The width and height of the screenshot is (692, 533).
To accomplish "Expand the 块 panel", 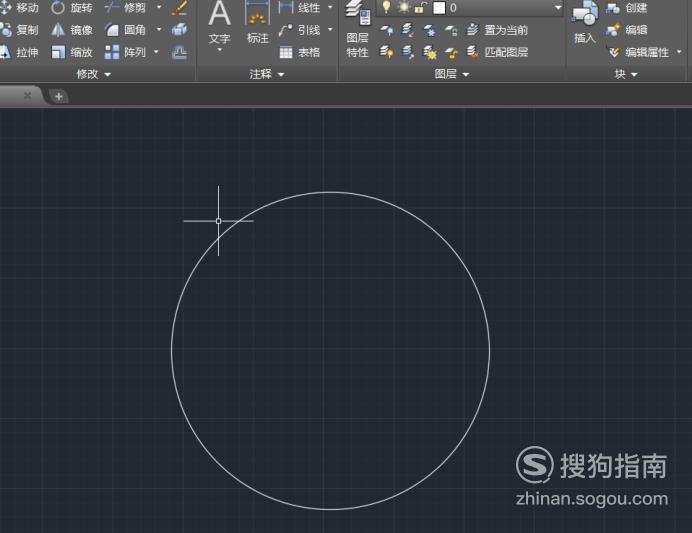I will click(x=626, y=74).
